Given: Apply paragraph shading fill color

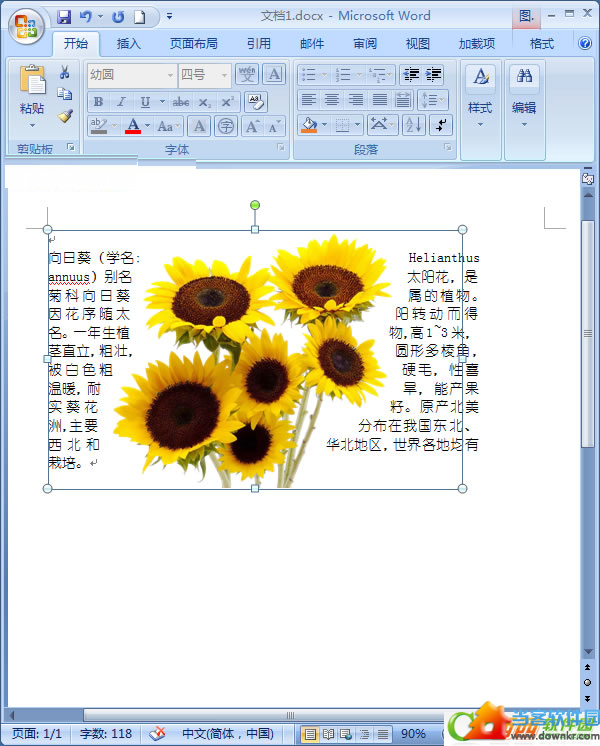Looking at the screenshot, I should (x=309, y=125).
